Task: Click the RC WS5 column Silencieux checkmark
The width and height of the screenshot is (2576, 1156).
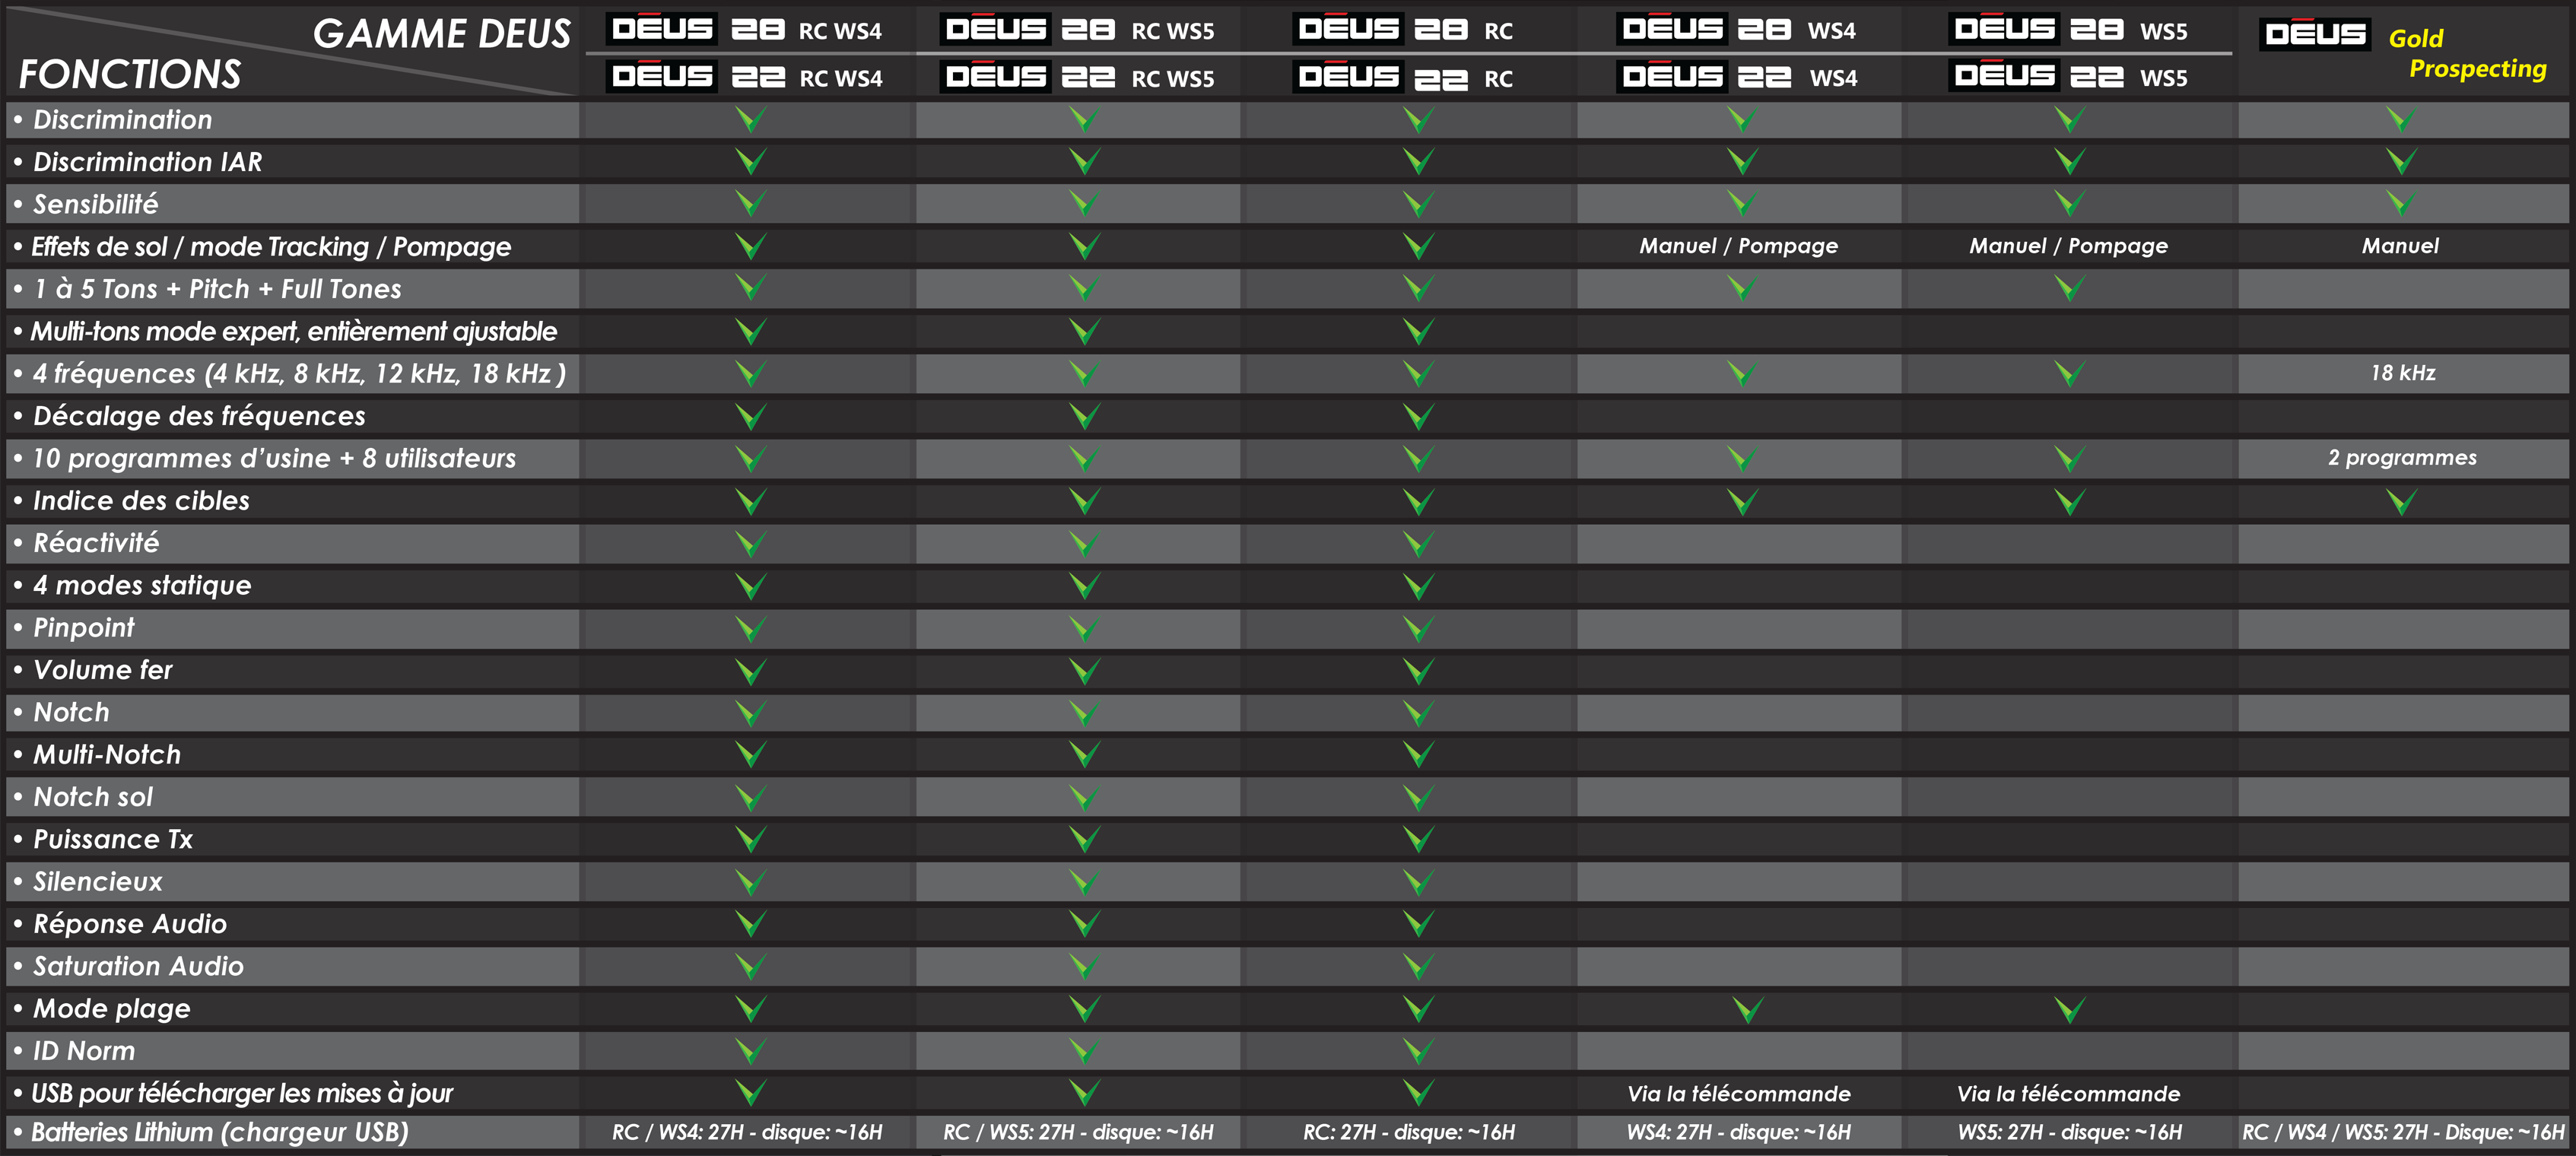Action: click(1084, 882)
